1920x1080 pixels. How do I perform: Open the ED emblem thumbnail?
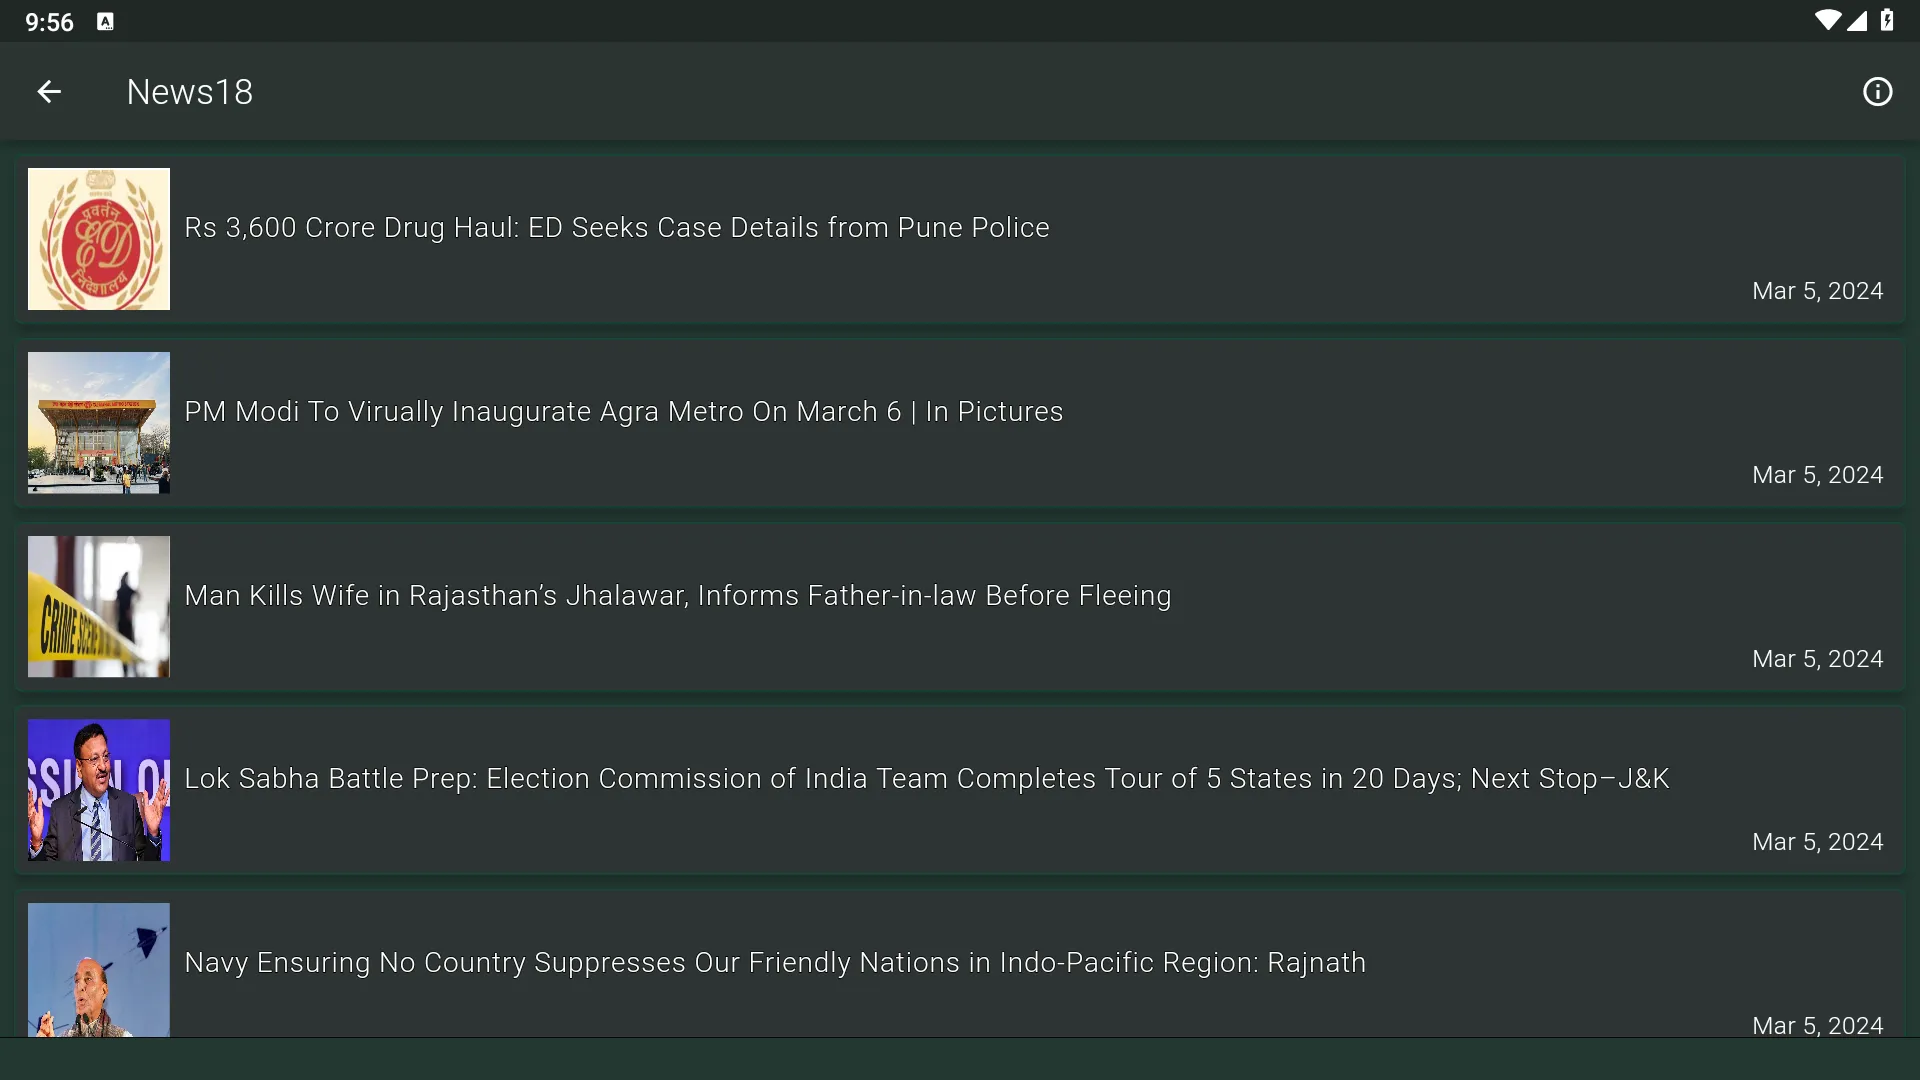tap(99, 239)
